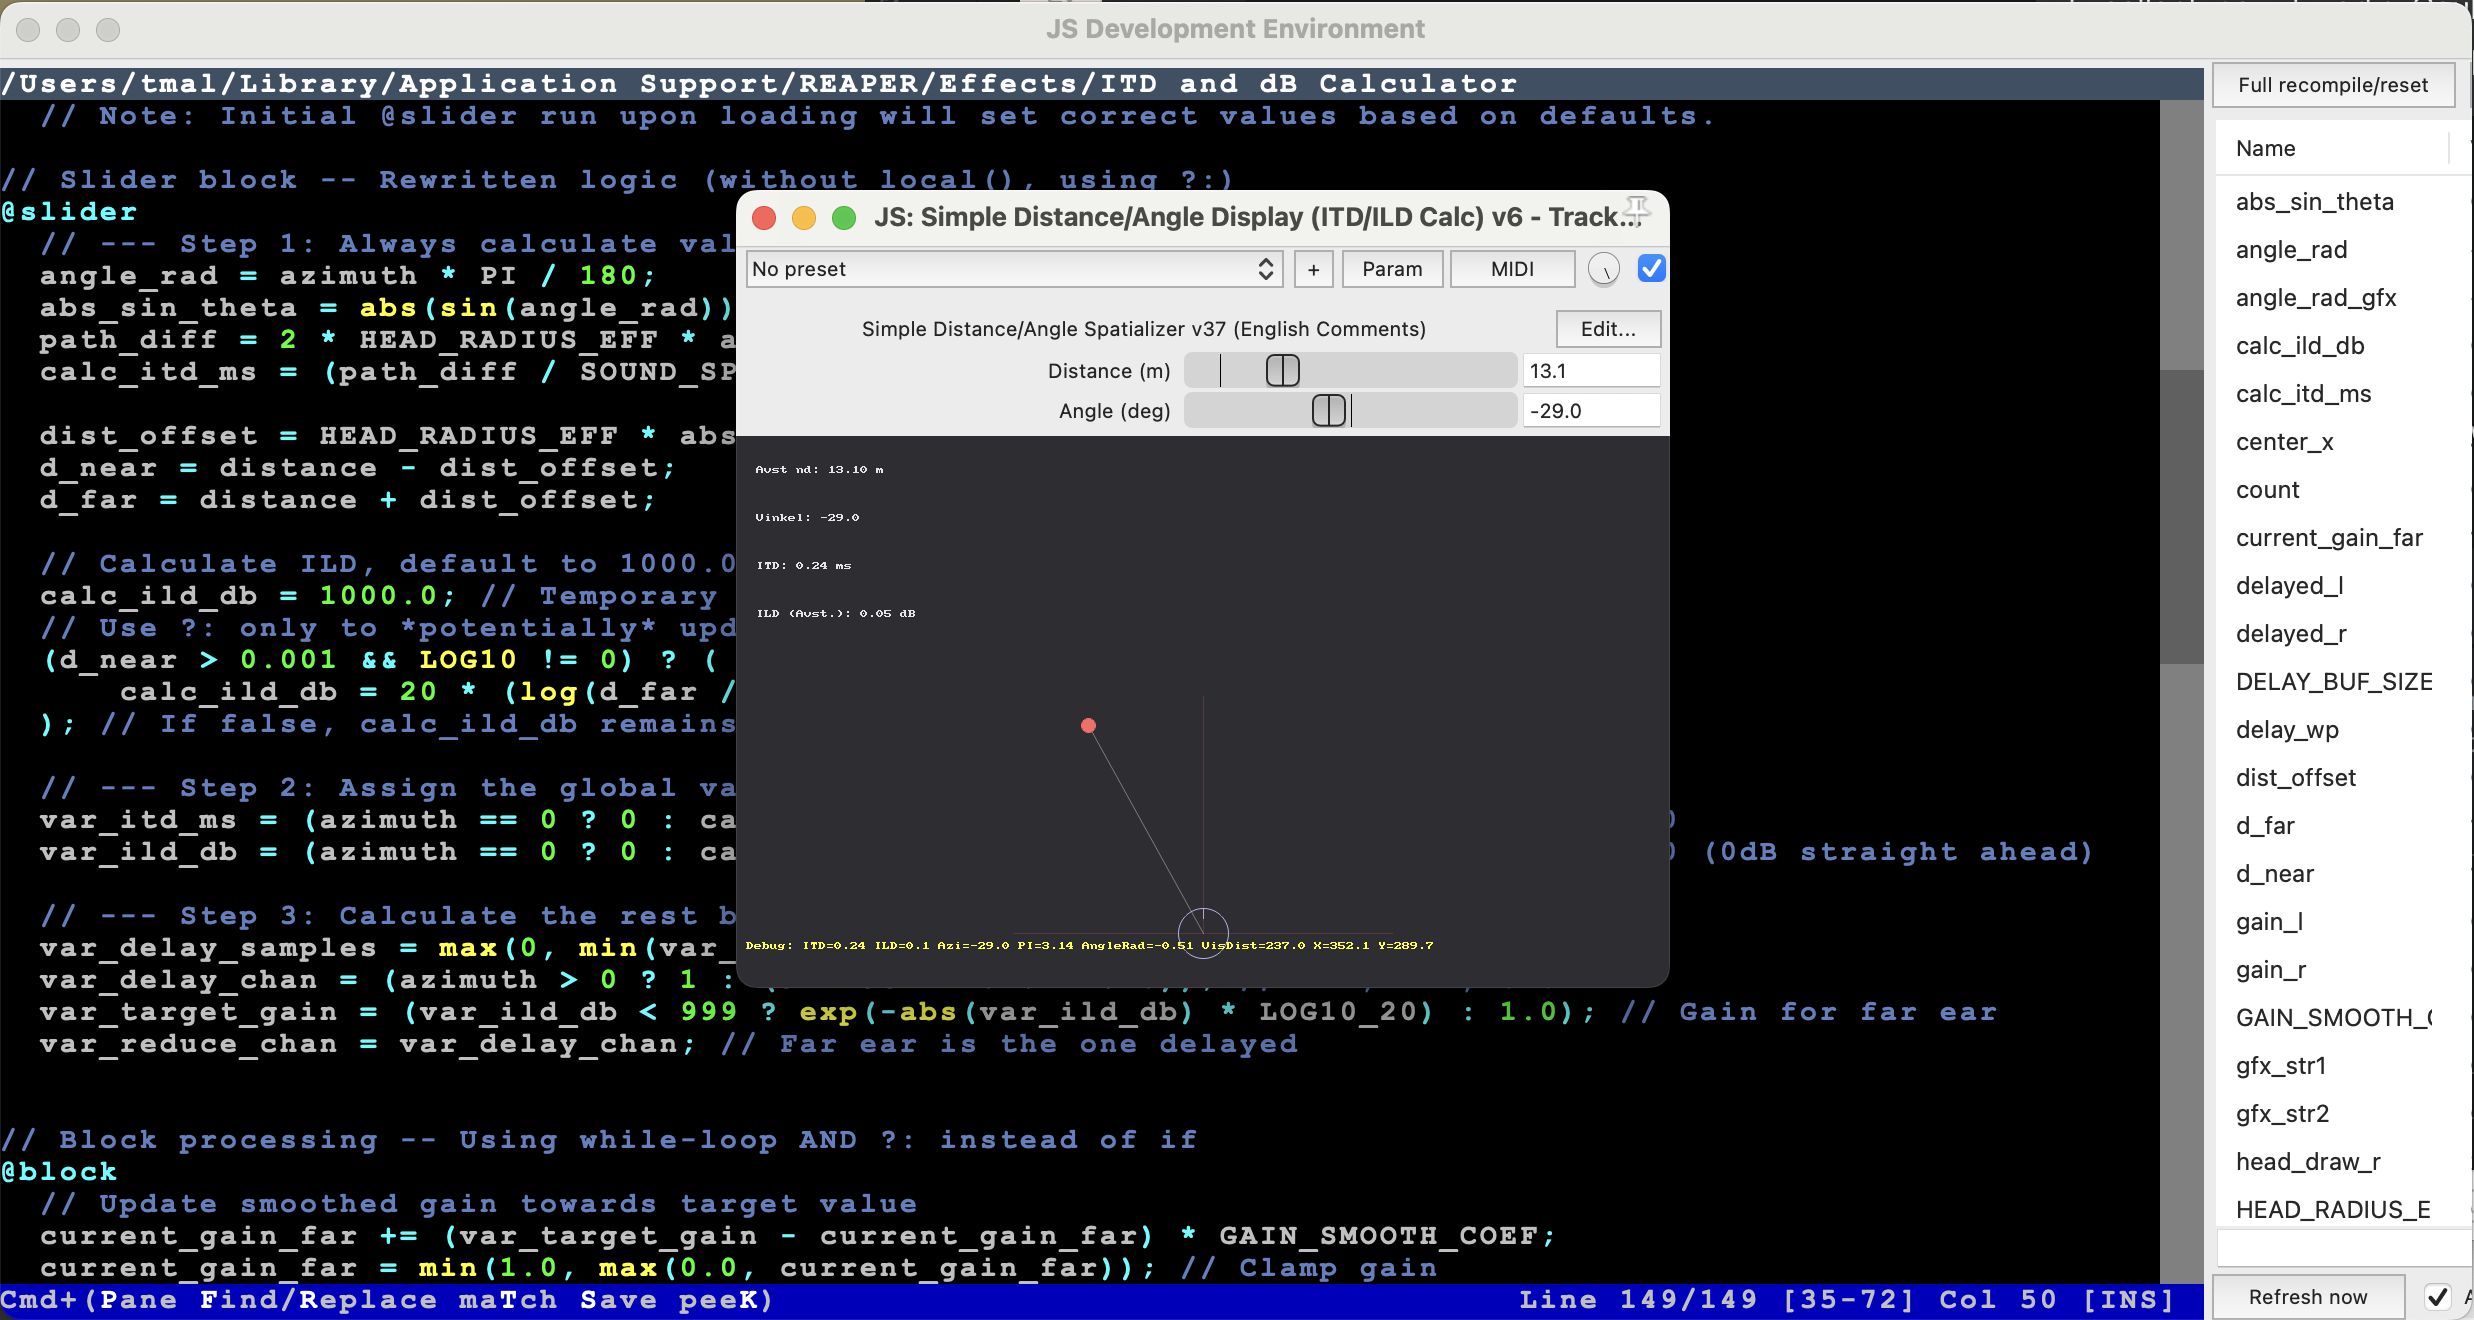Minimize the effect plugin window

pos(804,217)
